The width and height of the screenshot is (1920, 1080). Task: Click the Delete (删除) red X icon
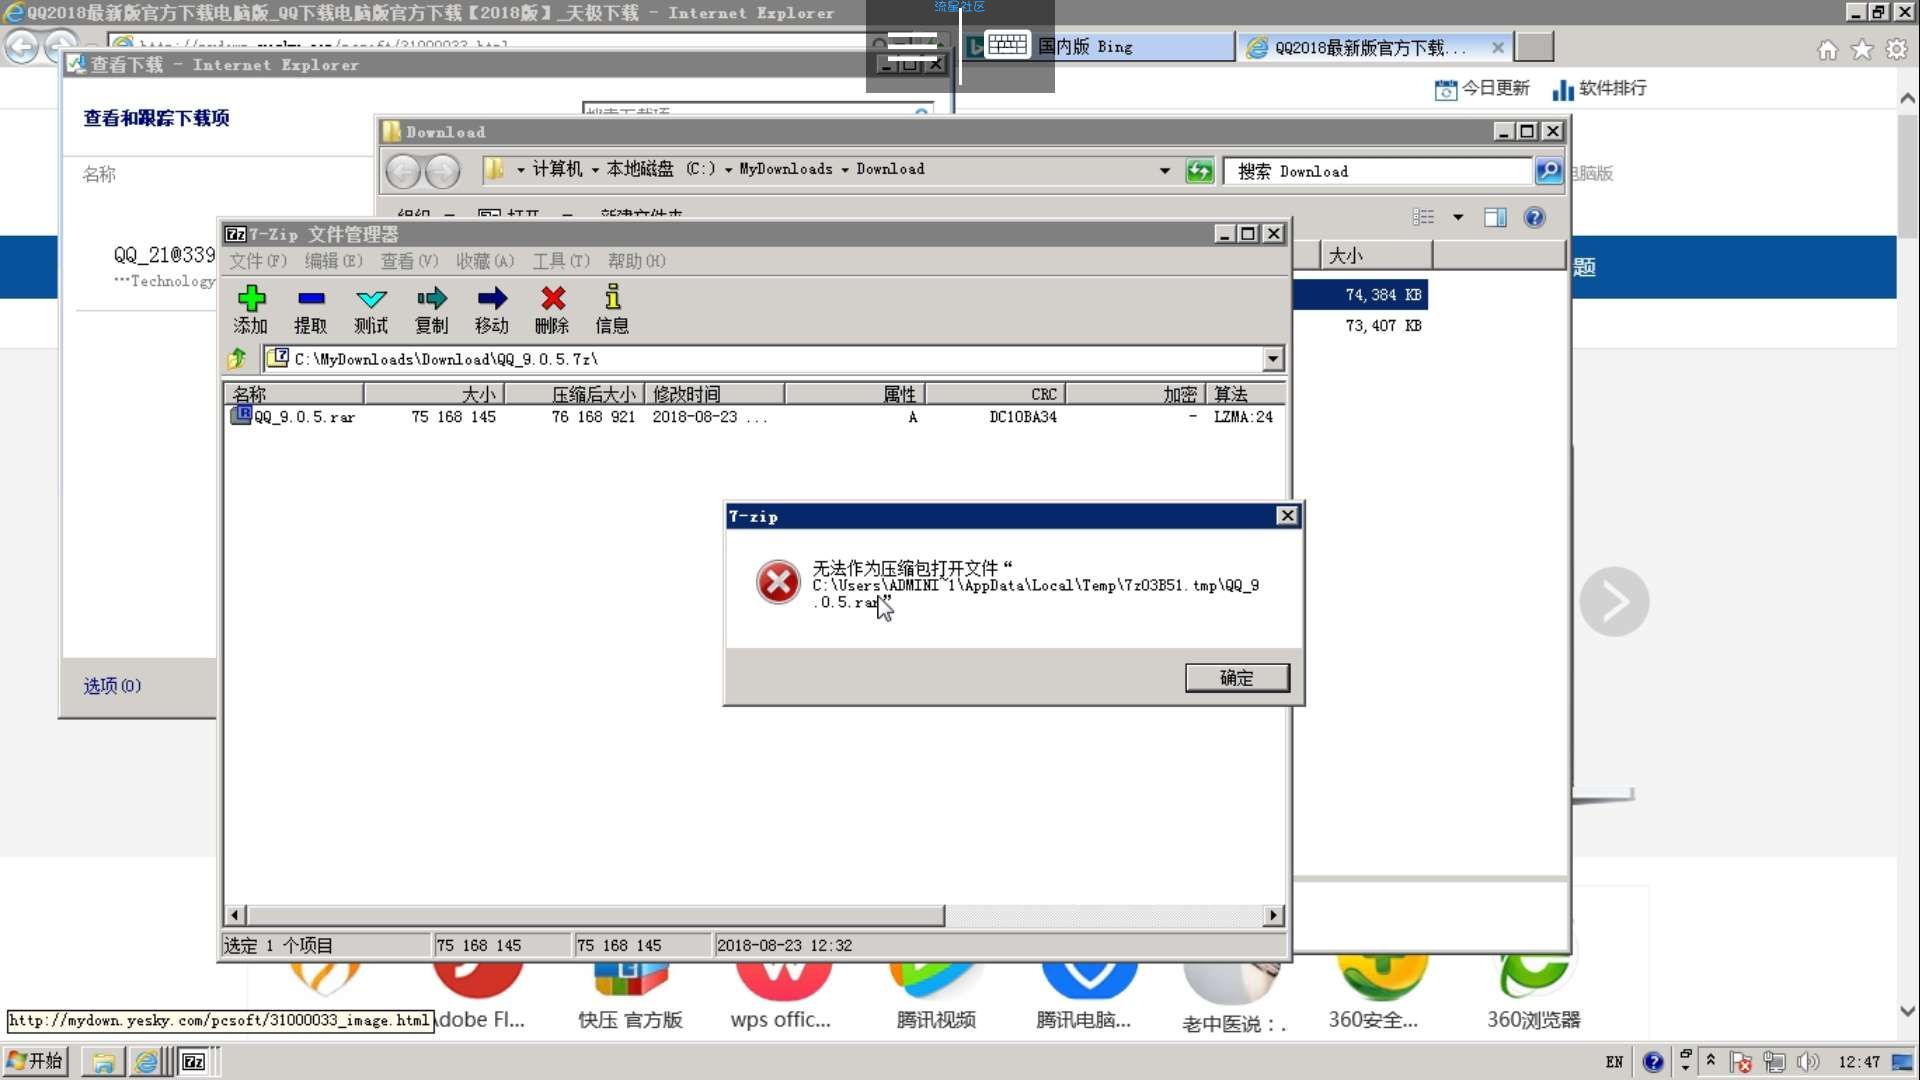coord(552,299)
